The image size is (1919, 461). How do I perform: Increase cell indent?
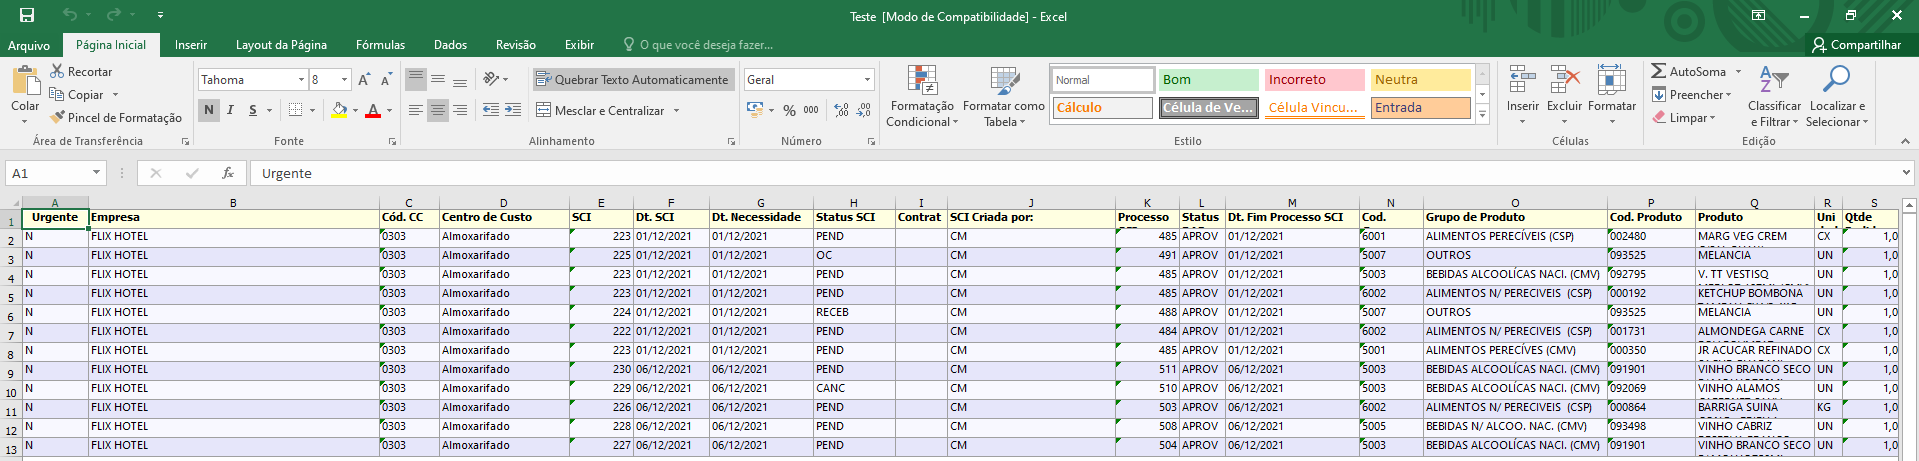[x=512, y=110]
